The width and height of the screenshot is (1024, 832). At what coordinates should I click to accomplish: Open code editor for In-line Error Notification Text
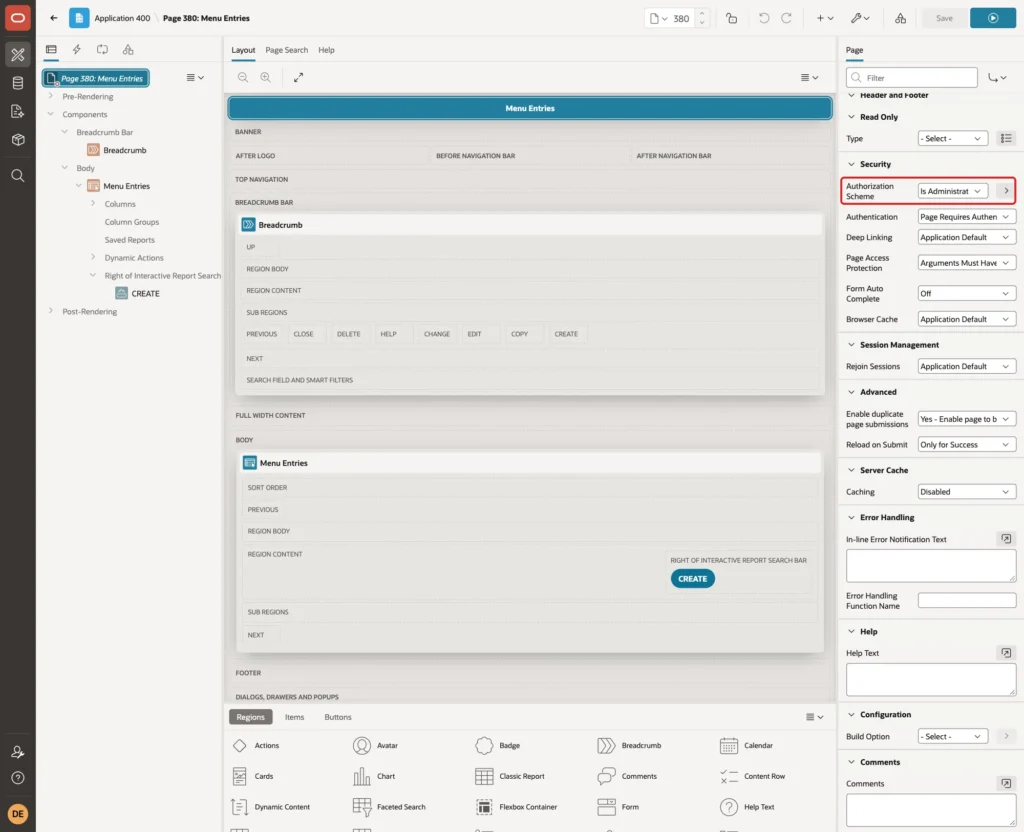1006,539
